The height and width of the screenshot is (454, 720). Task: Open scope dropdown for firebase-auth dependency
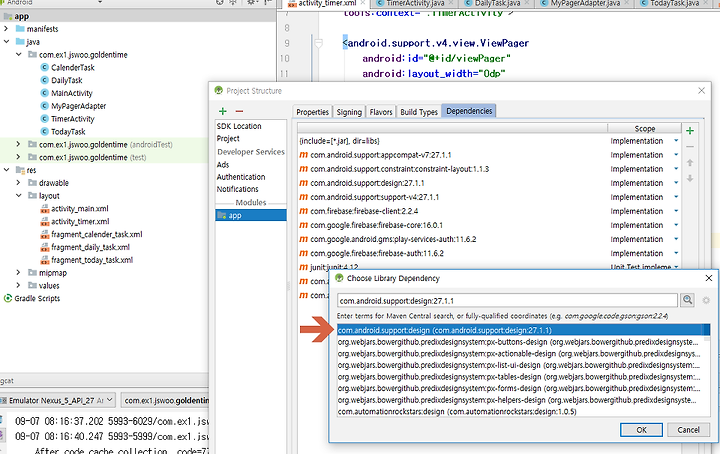click(x=676, y=253)
